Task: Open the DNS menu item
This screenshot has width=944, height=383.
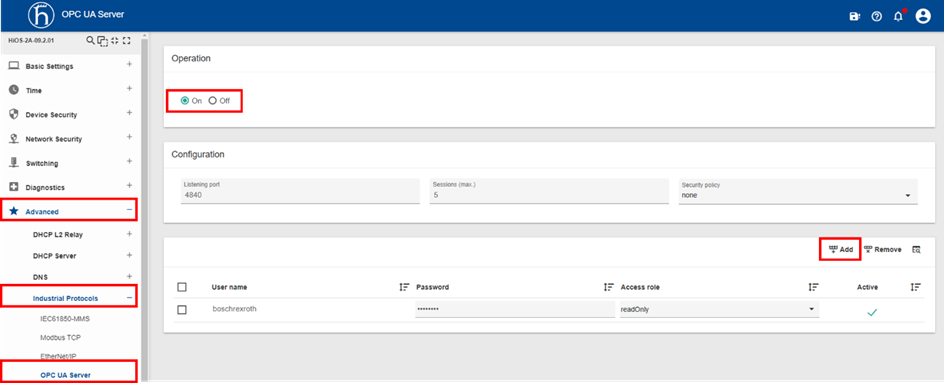Action: point(40,277)
